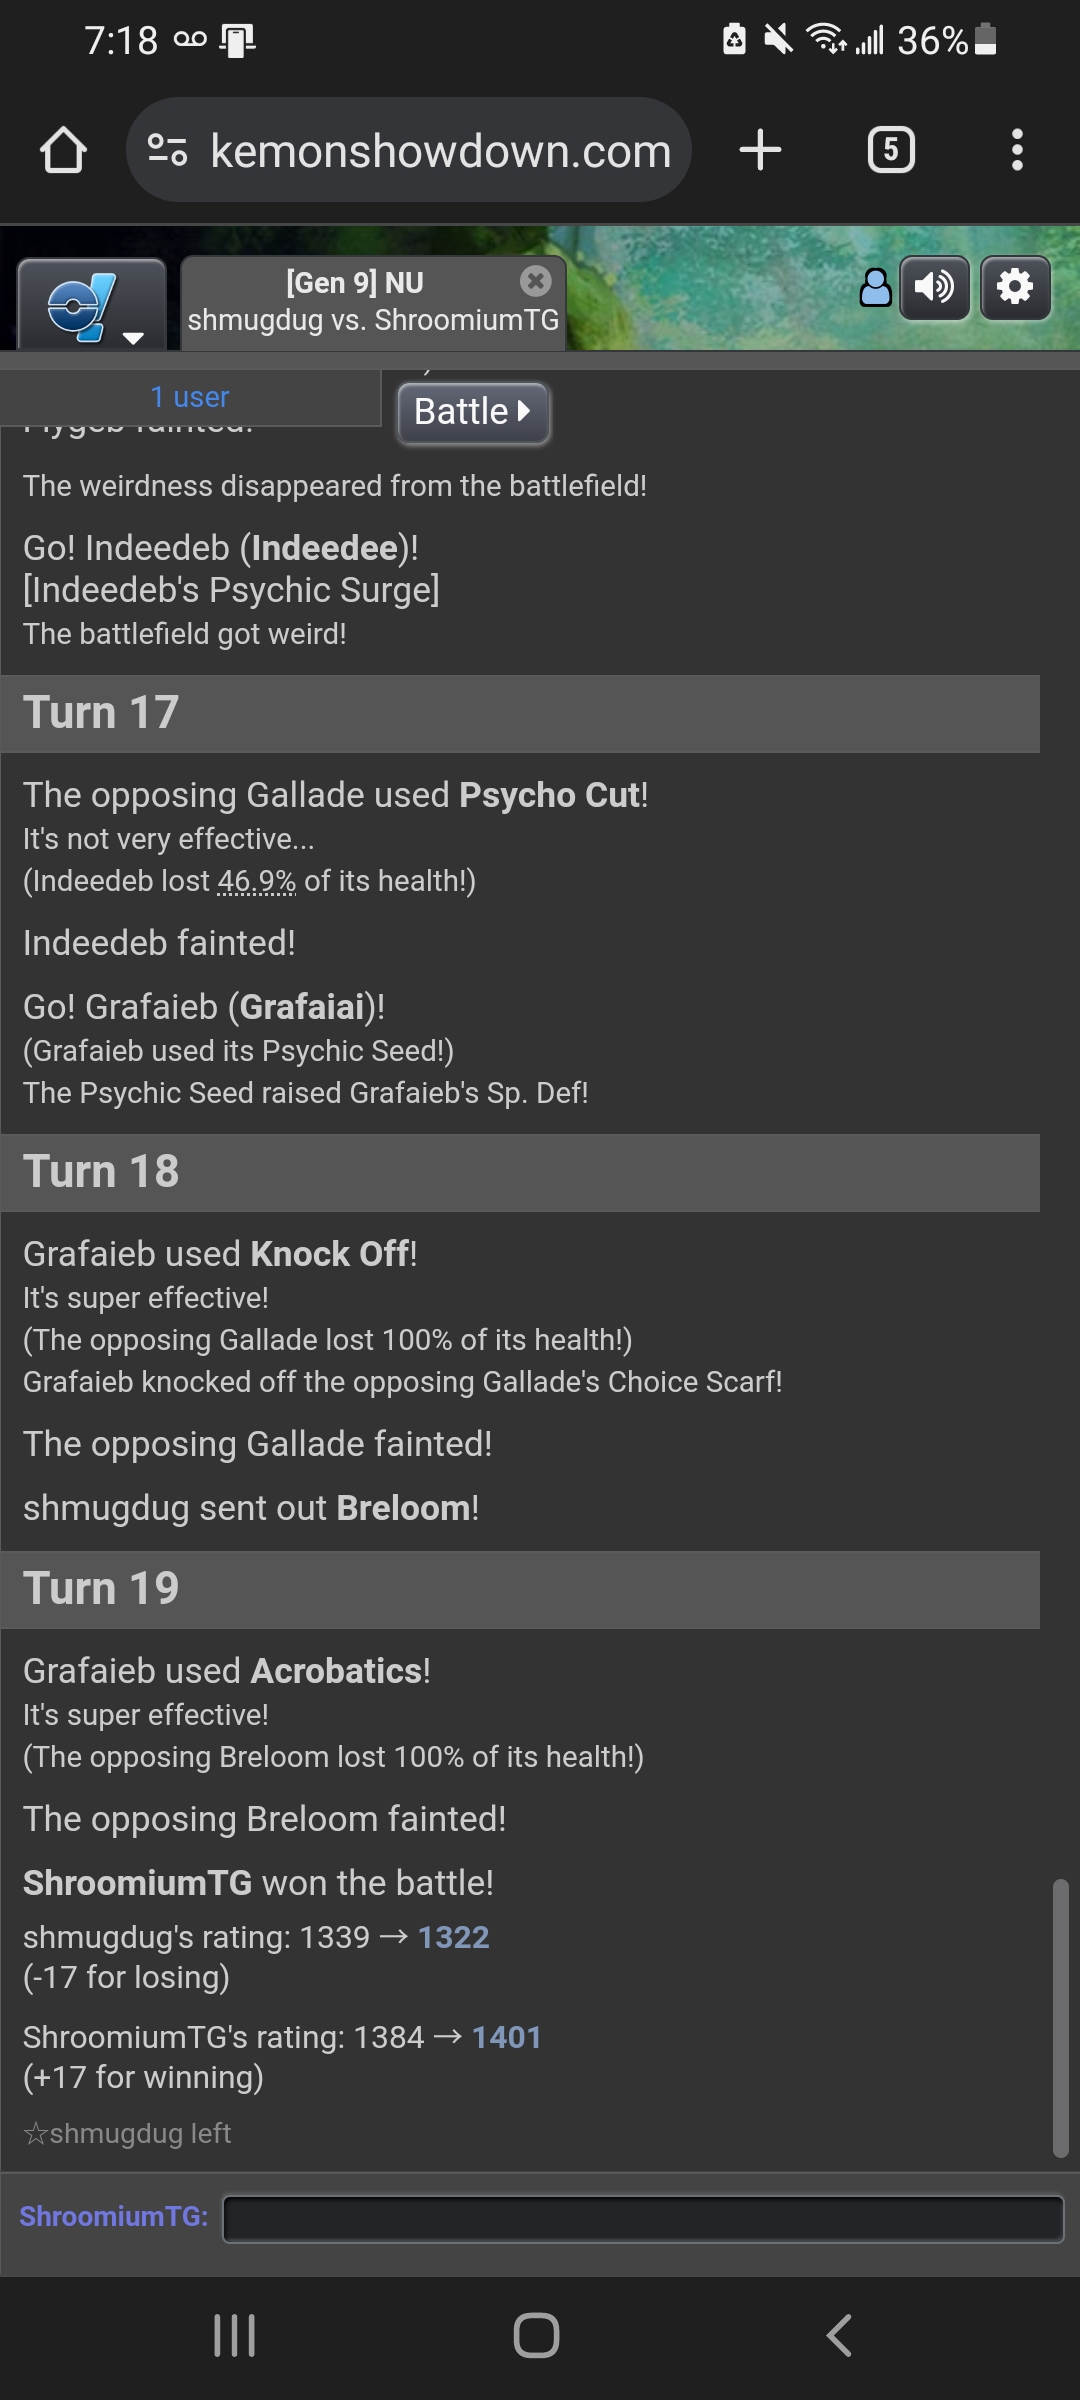The height and width of the screenshot is (2400, 1080).
Task: Tap the Android back navigation arrow
Action: coord(839,2336)
